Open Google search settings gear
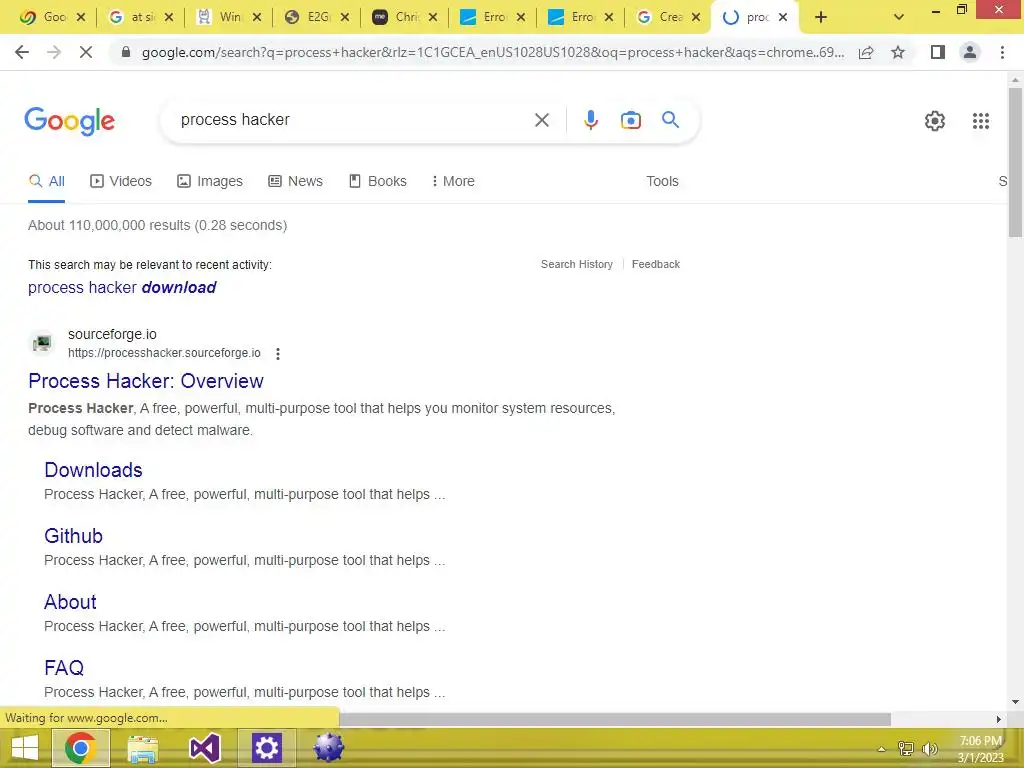1024x768 pixels. 935,121
